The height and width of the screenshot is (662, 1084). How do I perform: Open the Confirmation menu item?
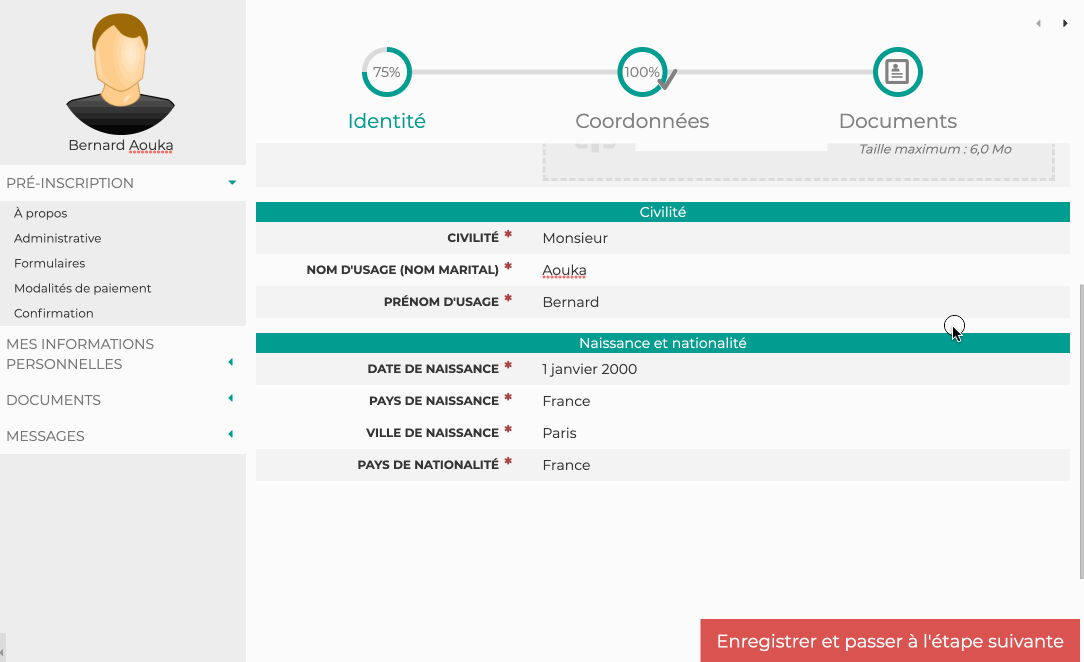pos(53,313)
